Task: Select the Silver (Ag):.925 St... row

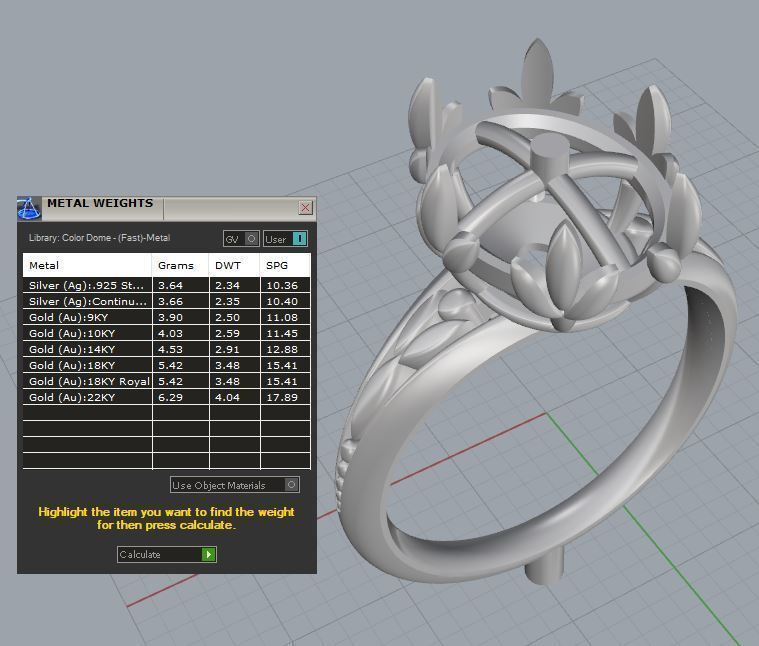Action: tap(167, 285)
